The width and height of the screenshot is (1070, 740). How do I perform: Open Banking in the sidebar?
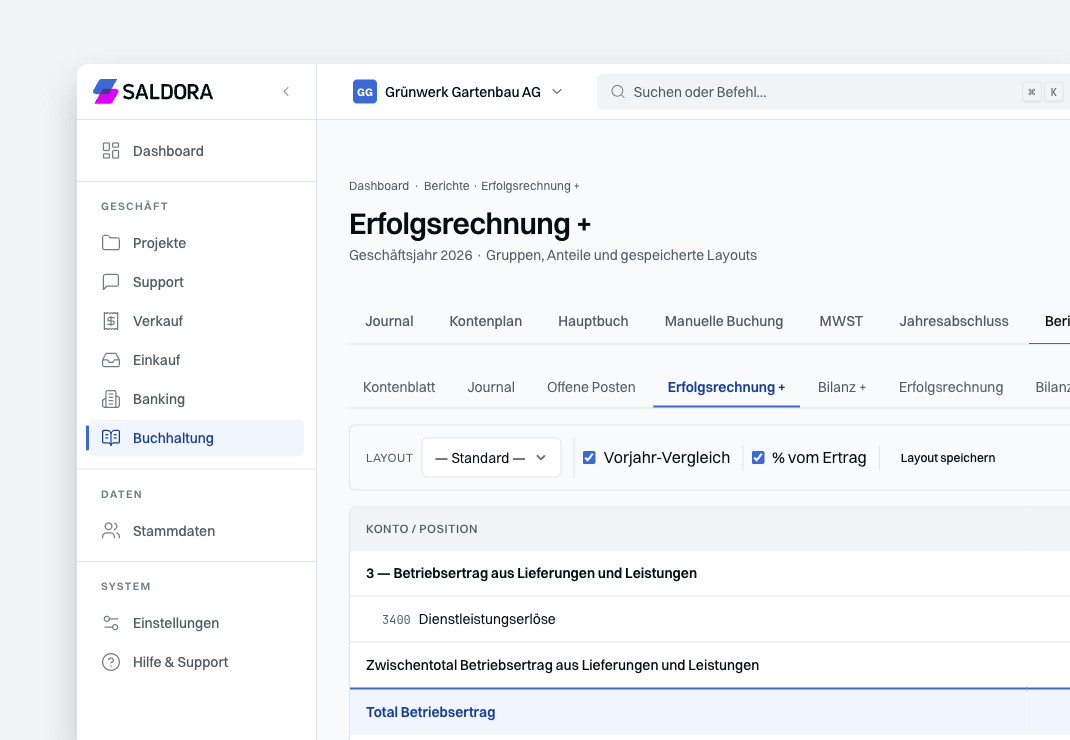coord(197,399)
